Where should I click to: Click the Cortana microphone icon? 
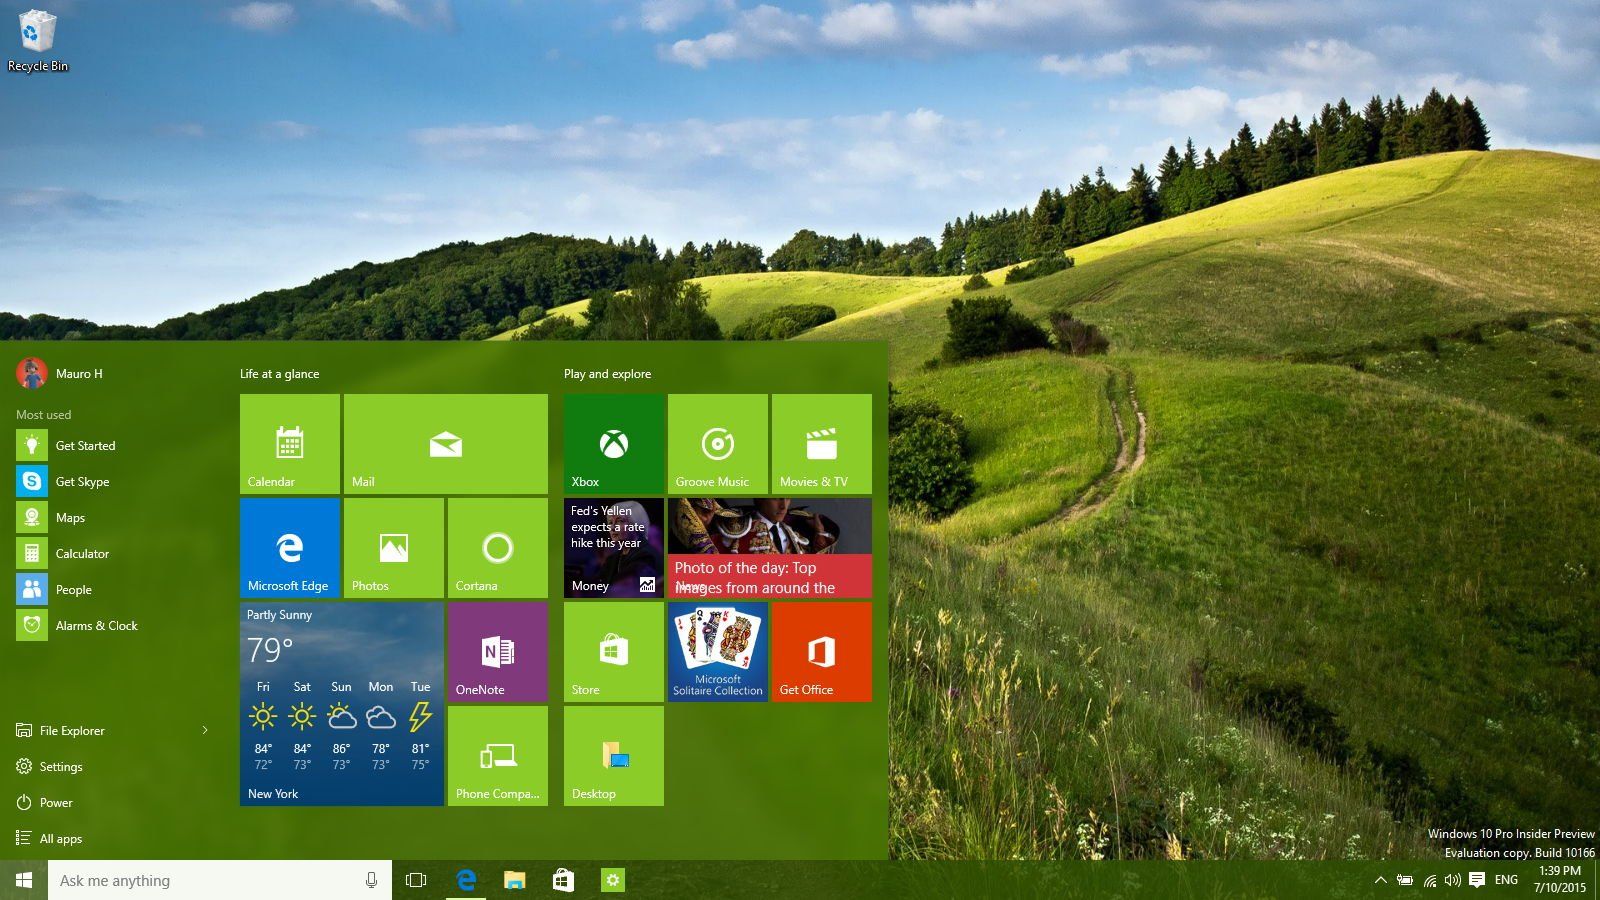tap(371, 880)
